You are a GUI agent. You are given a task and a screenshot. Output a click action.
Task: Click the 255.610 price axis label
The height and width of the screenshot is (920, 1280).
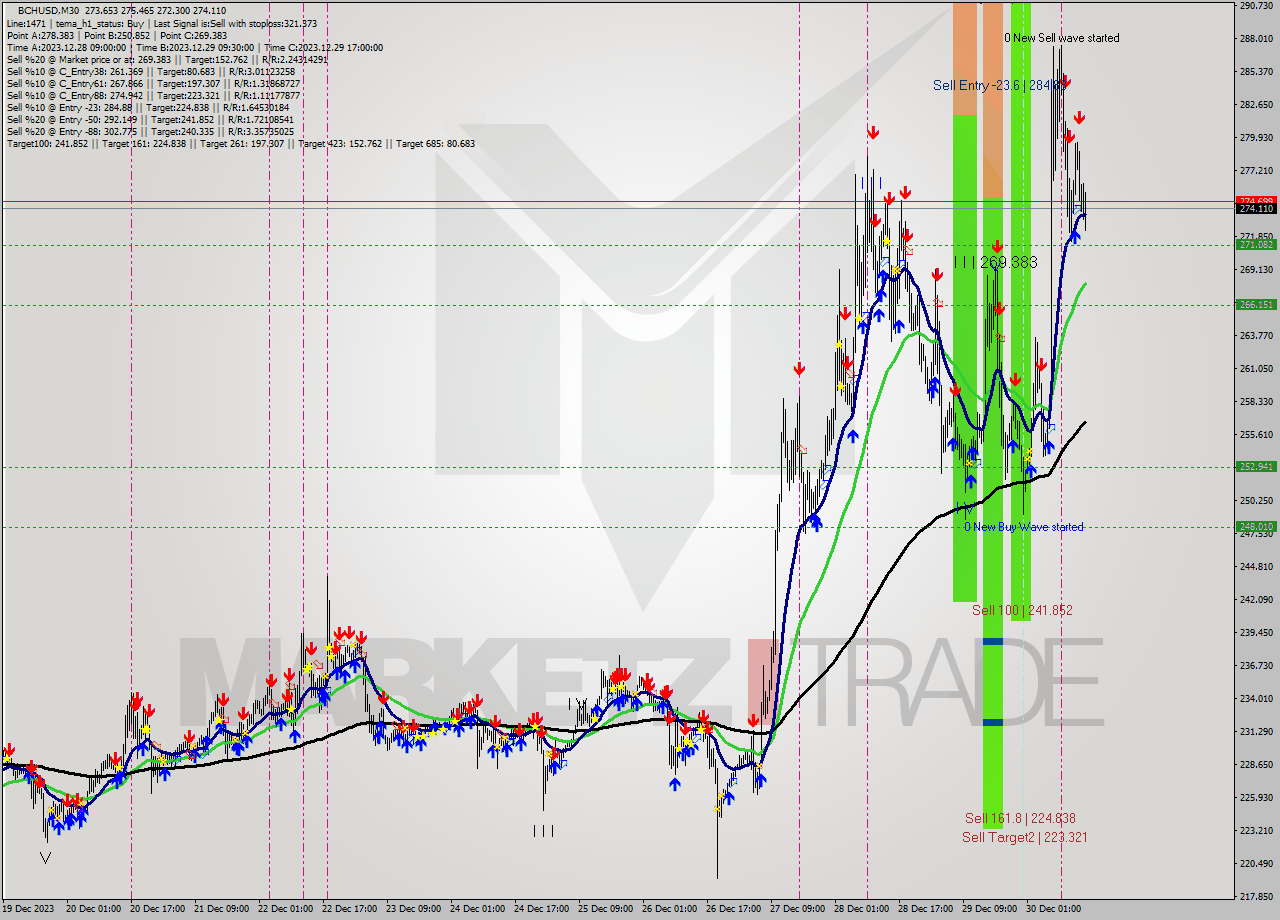coord(1256,435)
